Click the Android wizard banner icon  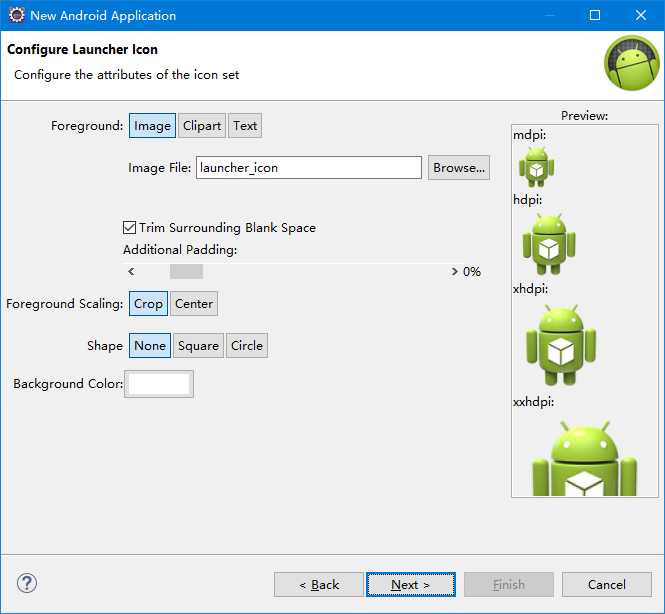(x=632, y=63)
